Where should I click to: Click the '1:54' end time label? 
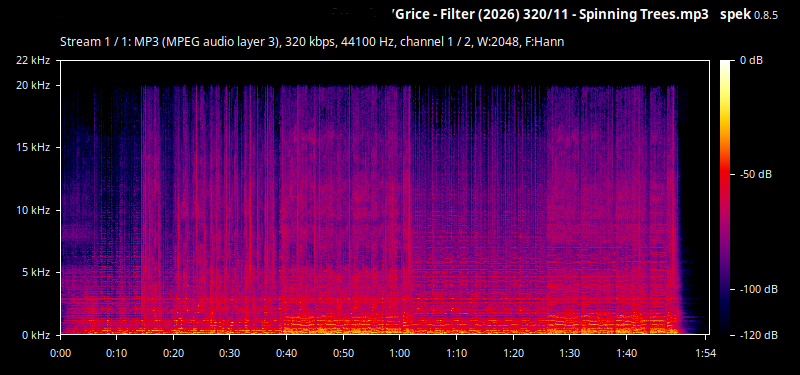point(705,353)
